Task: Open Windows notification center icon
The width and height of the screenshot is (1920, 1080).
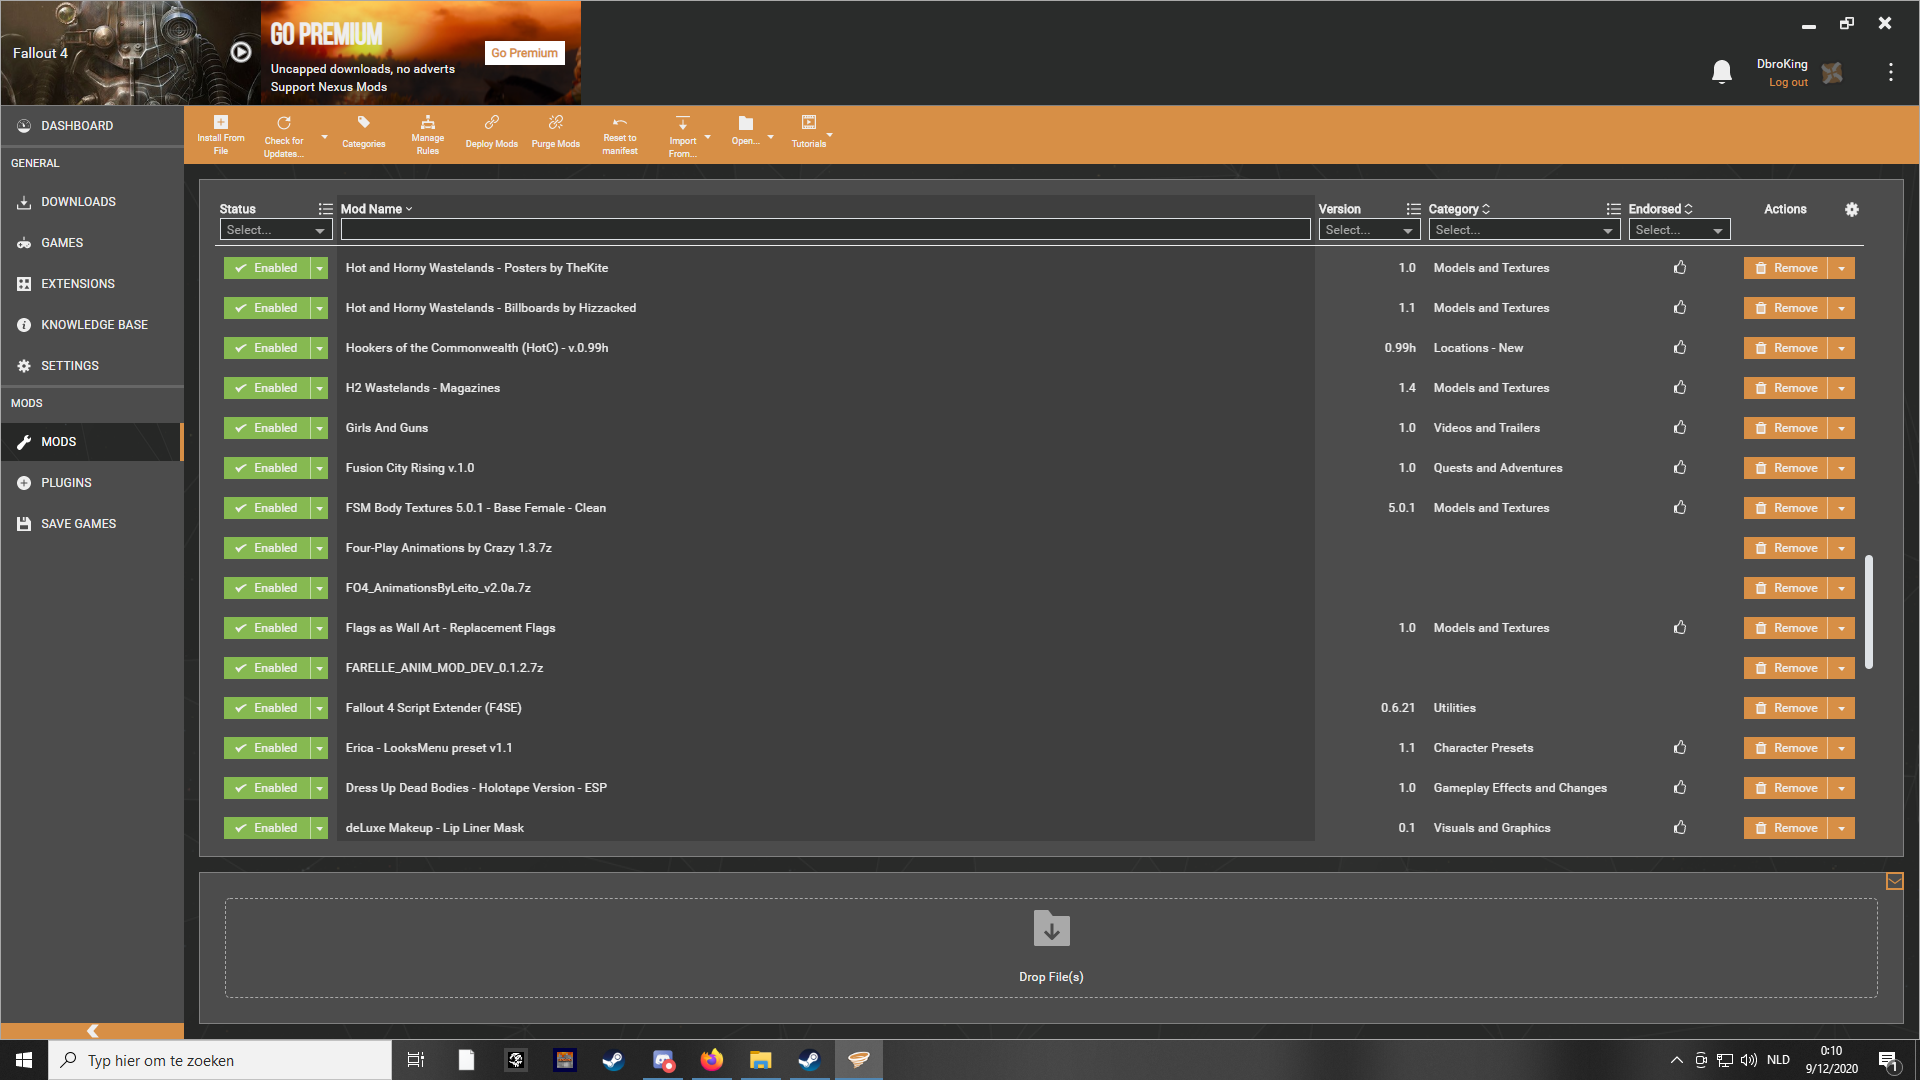Action: [x=1888, y=1061]
